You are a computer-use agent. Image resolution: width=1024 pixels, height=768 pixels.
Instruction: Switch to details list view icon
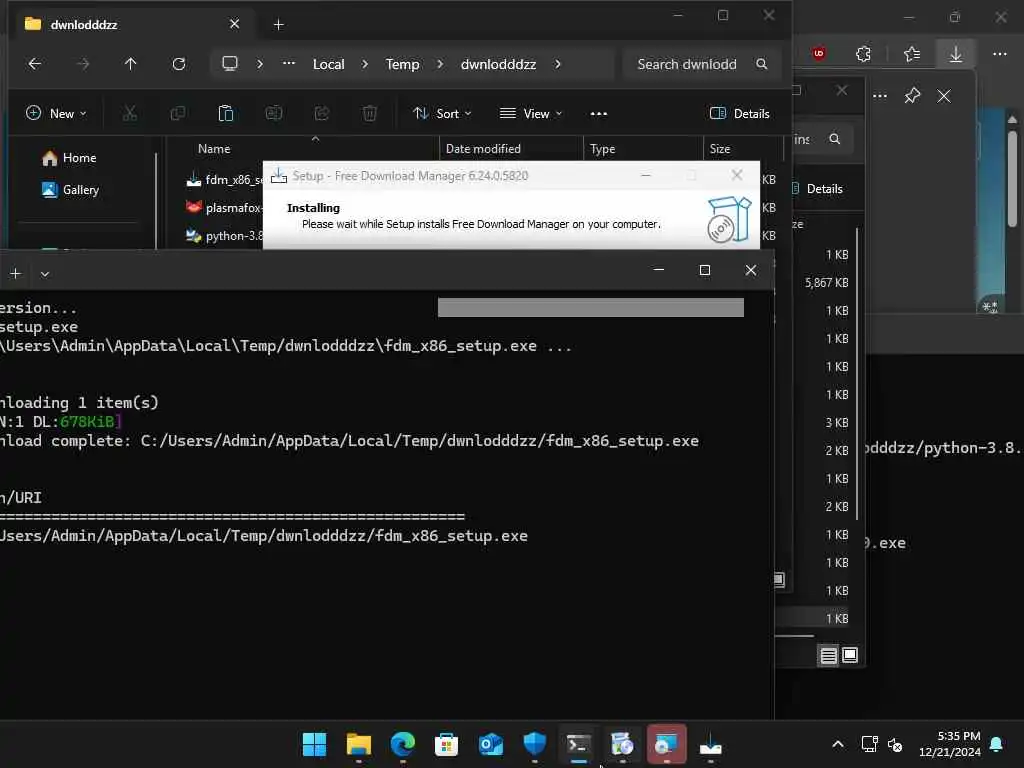(828, 656)
